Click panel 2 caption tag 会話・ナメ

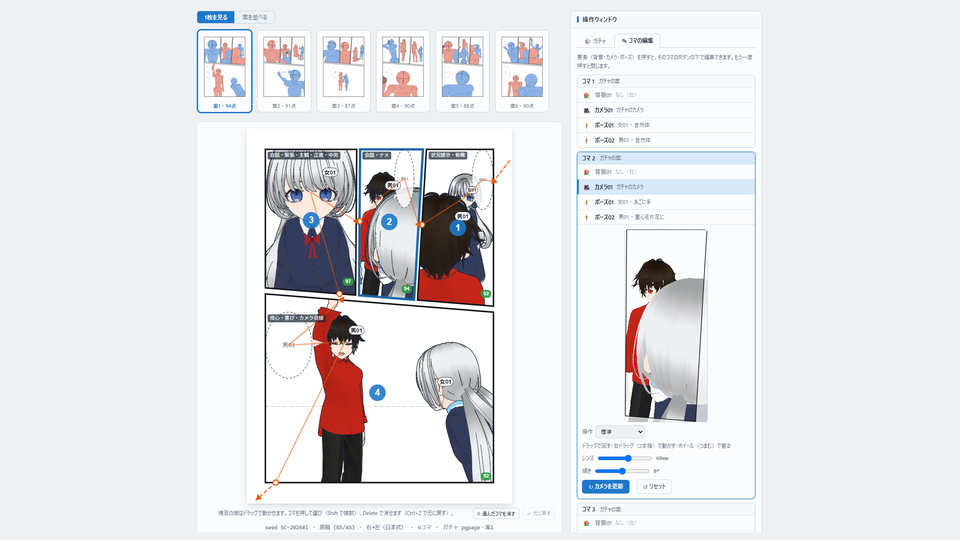click(377, 156)
